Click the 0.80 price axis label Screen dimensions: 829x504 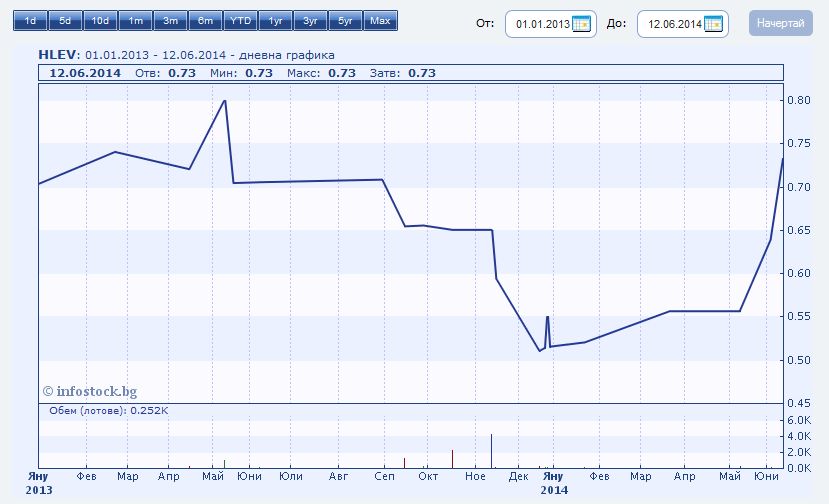pos(798,100)
